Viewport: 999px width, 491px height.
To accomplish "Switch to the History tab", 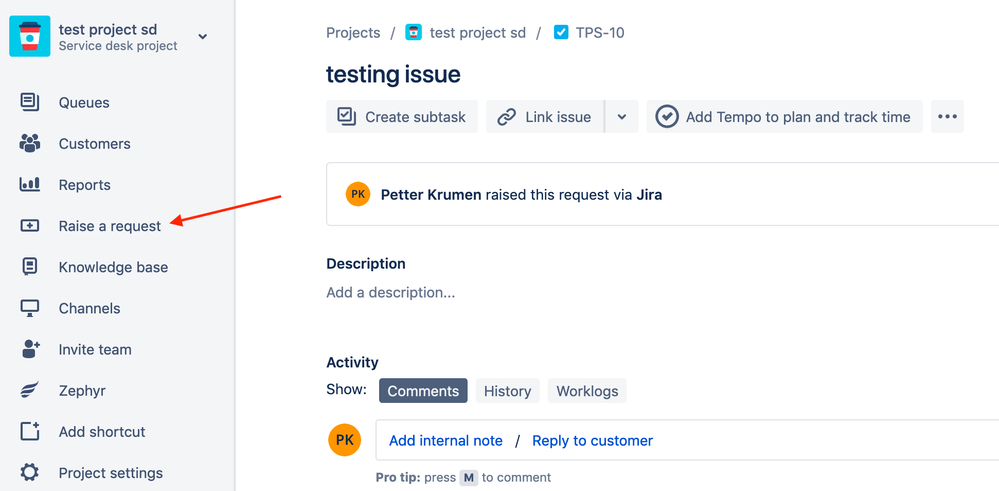I will 507,391.
